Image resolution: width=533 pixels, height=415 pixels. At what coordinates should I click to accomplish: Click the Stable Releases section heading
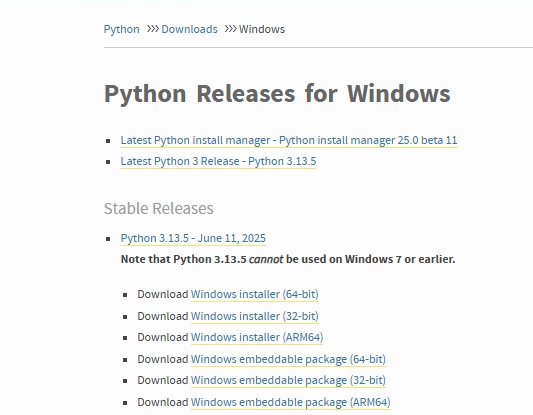coord(158,208)
